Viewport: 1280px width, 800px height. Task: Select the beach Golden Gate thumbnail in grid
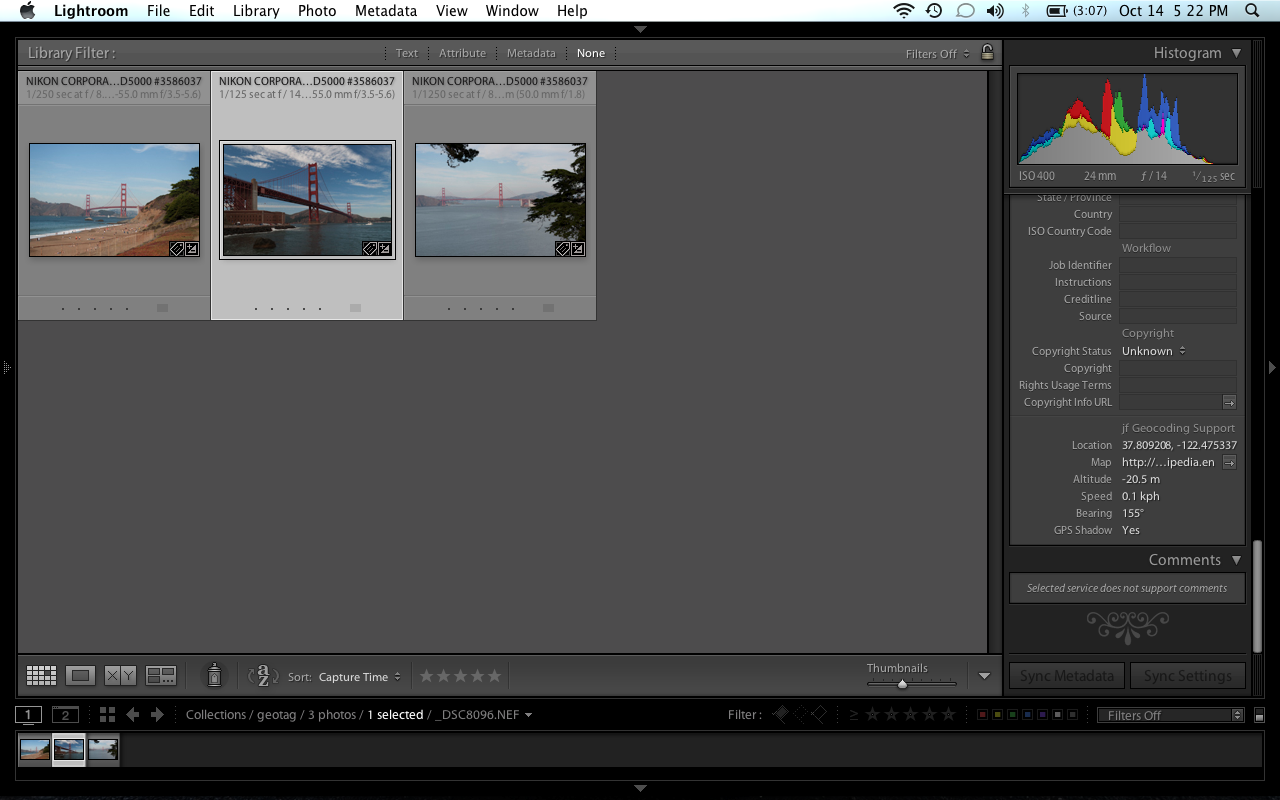click(114, 200)
